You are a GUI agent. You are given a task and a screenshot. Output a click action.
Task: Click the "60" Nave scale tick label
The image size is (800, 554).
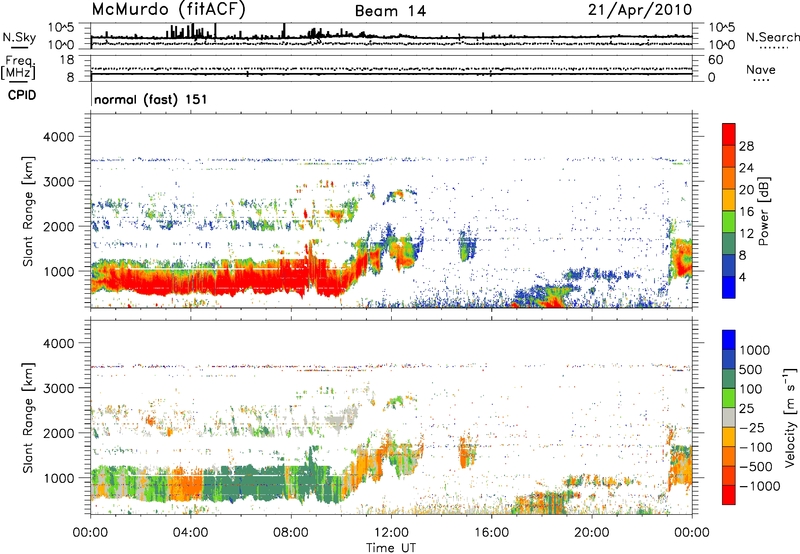715,60
